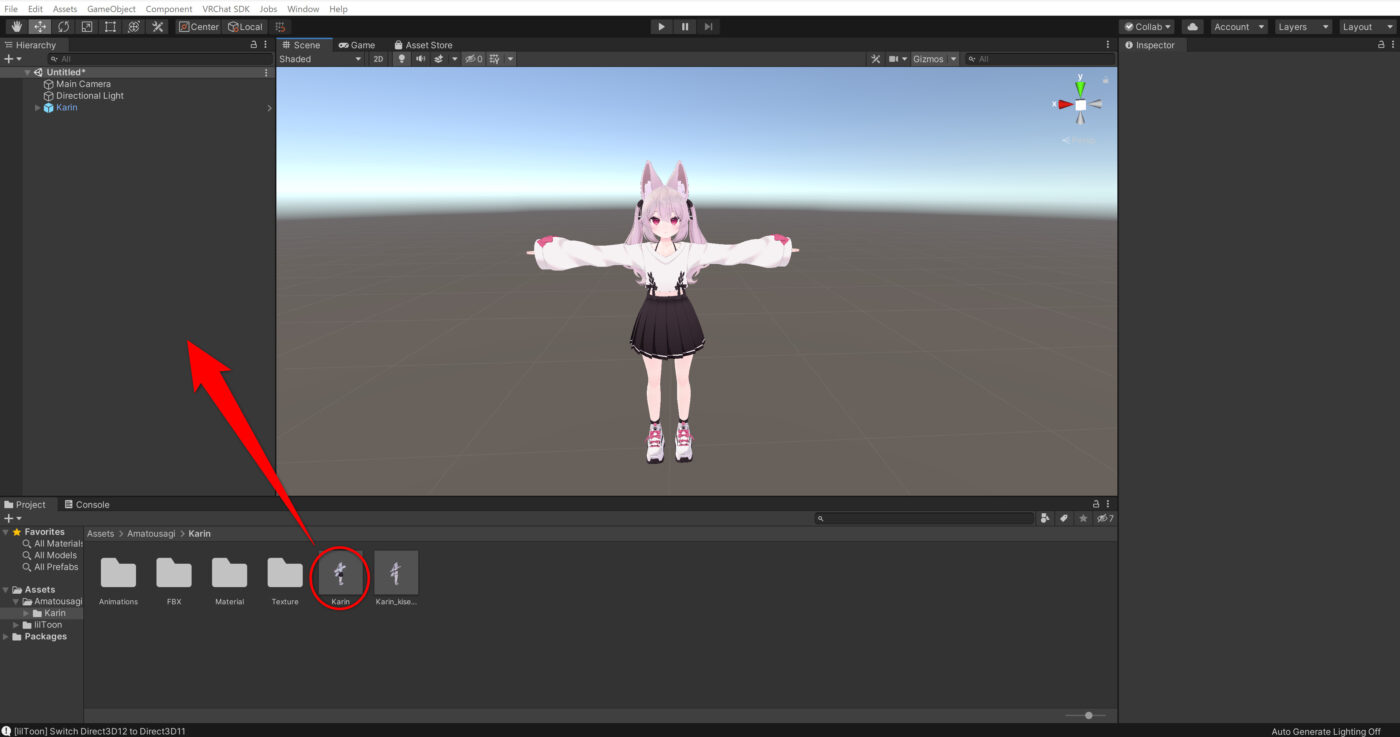
Task: Open the Account dropdown
Action: 1239,27
